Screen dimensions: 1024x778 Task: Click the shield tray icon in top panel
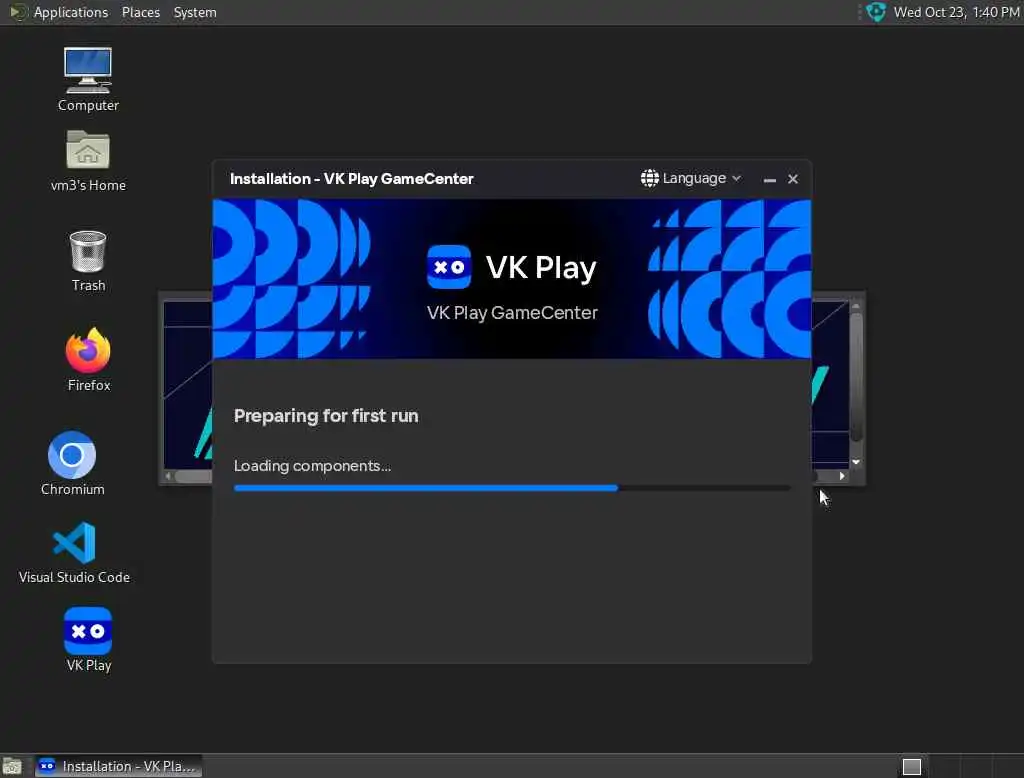pos(876,12)
